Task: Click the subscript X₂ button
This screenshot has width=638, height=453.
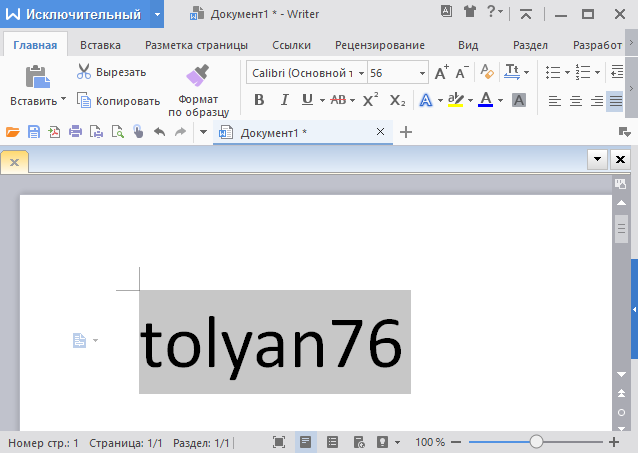Action: tap(397, 100)
